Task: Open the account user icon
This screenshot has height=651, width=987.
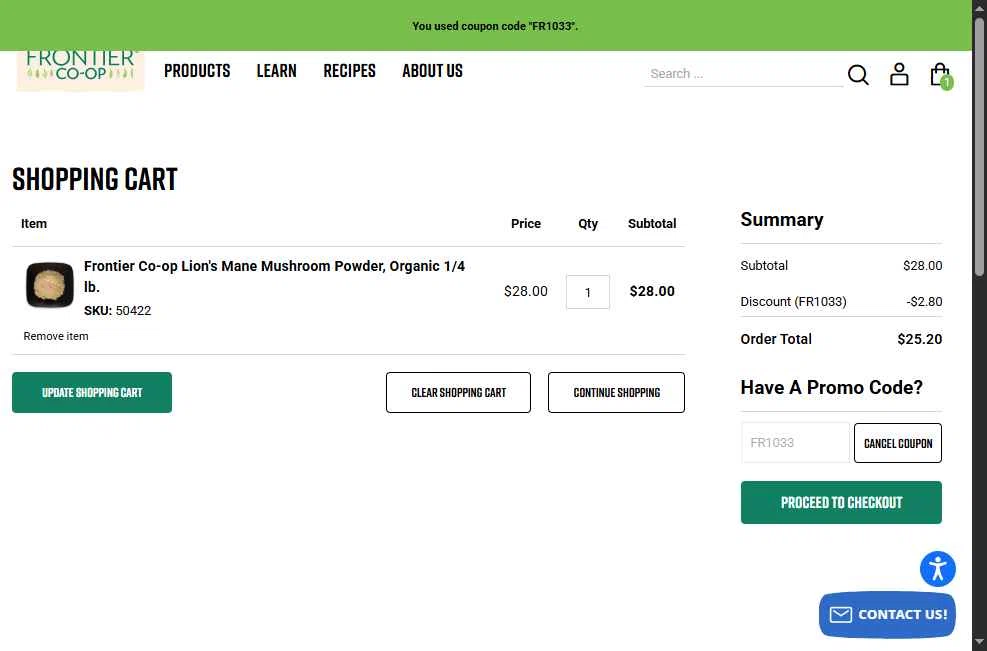Action: click(x=899, y=74)
